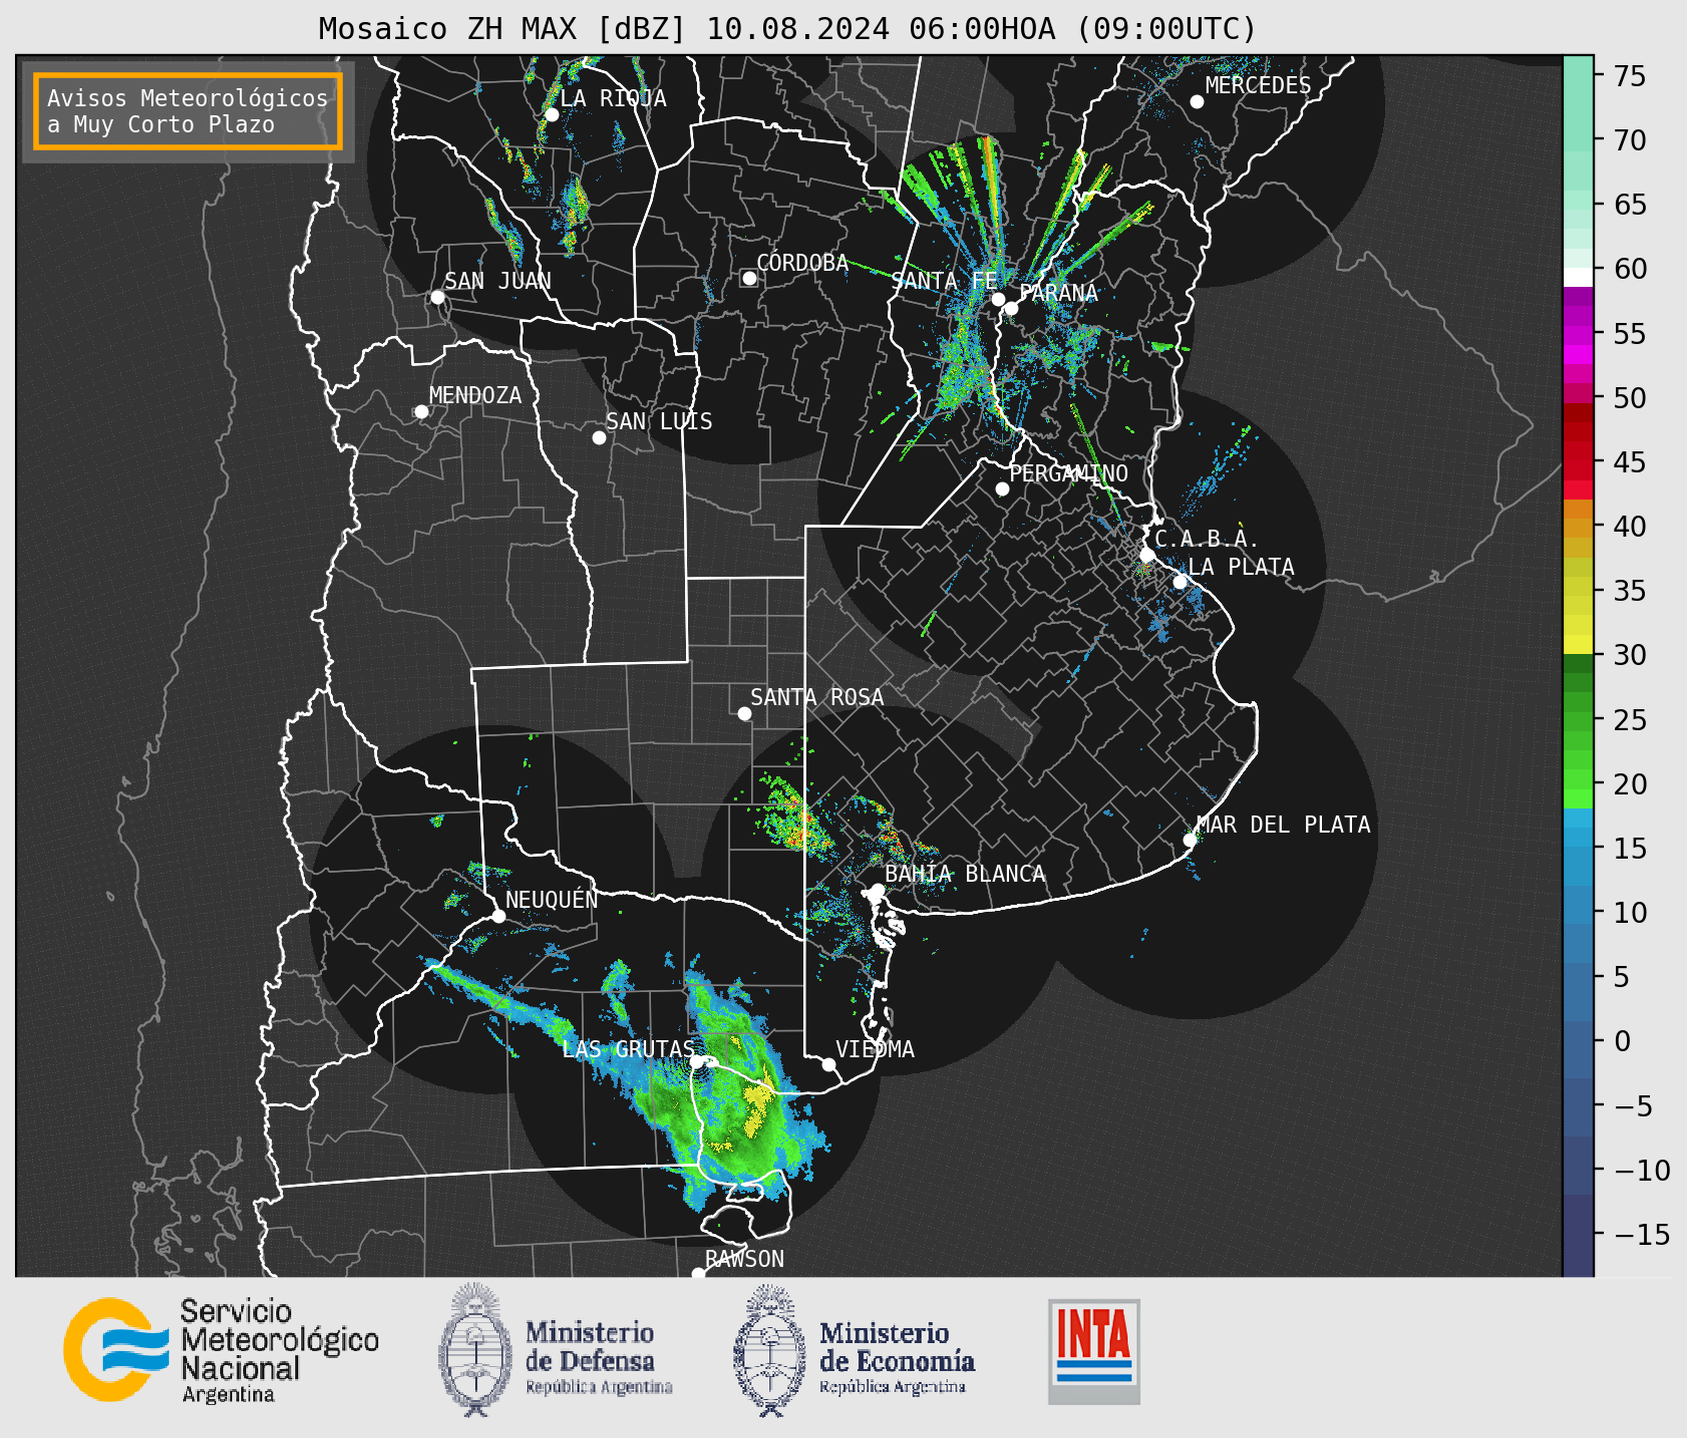The image size is (1687, 1438).
Task: Click the Paraná city dot
Action: pyautogui.click(x=1011, y=308)
